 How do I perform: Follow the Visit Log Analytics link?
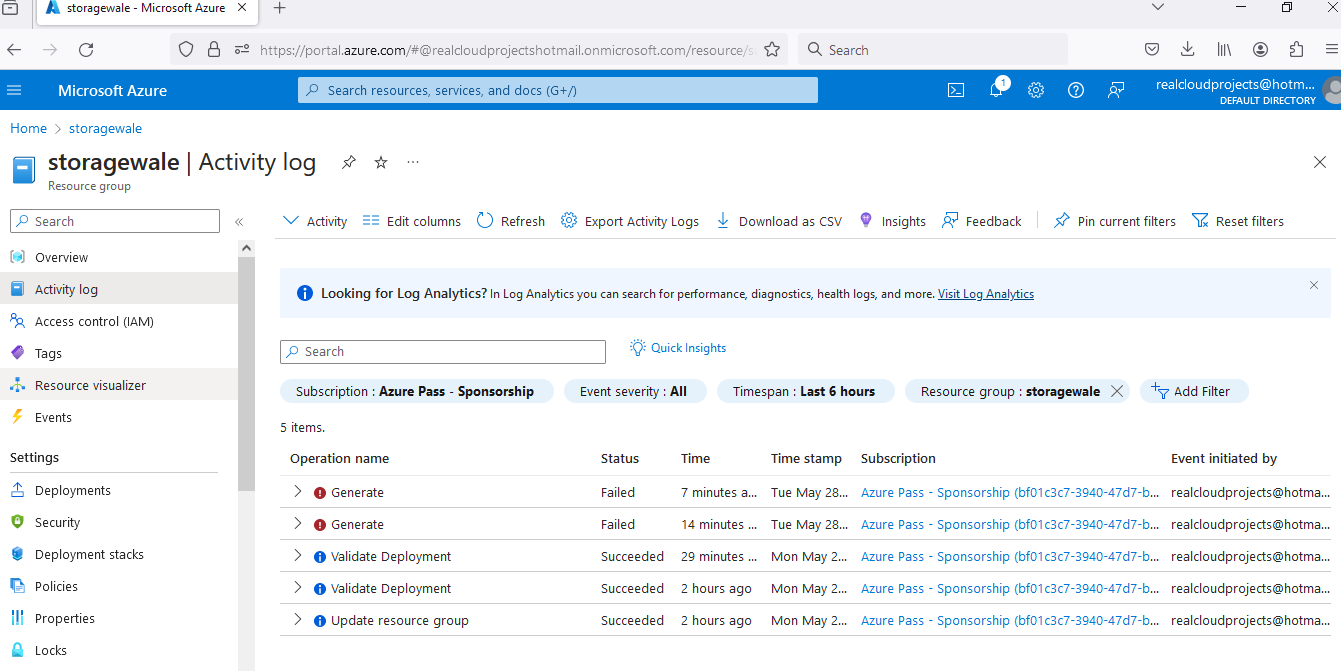[985, 294]
